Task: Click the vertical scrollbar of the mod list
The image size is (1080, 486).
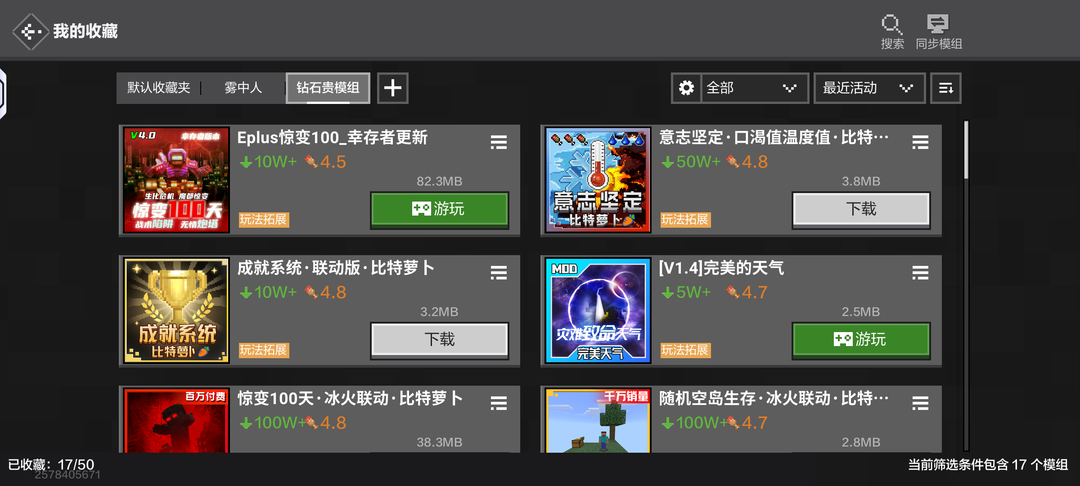Action: pos(966,286)
